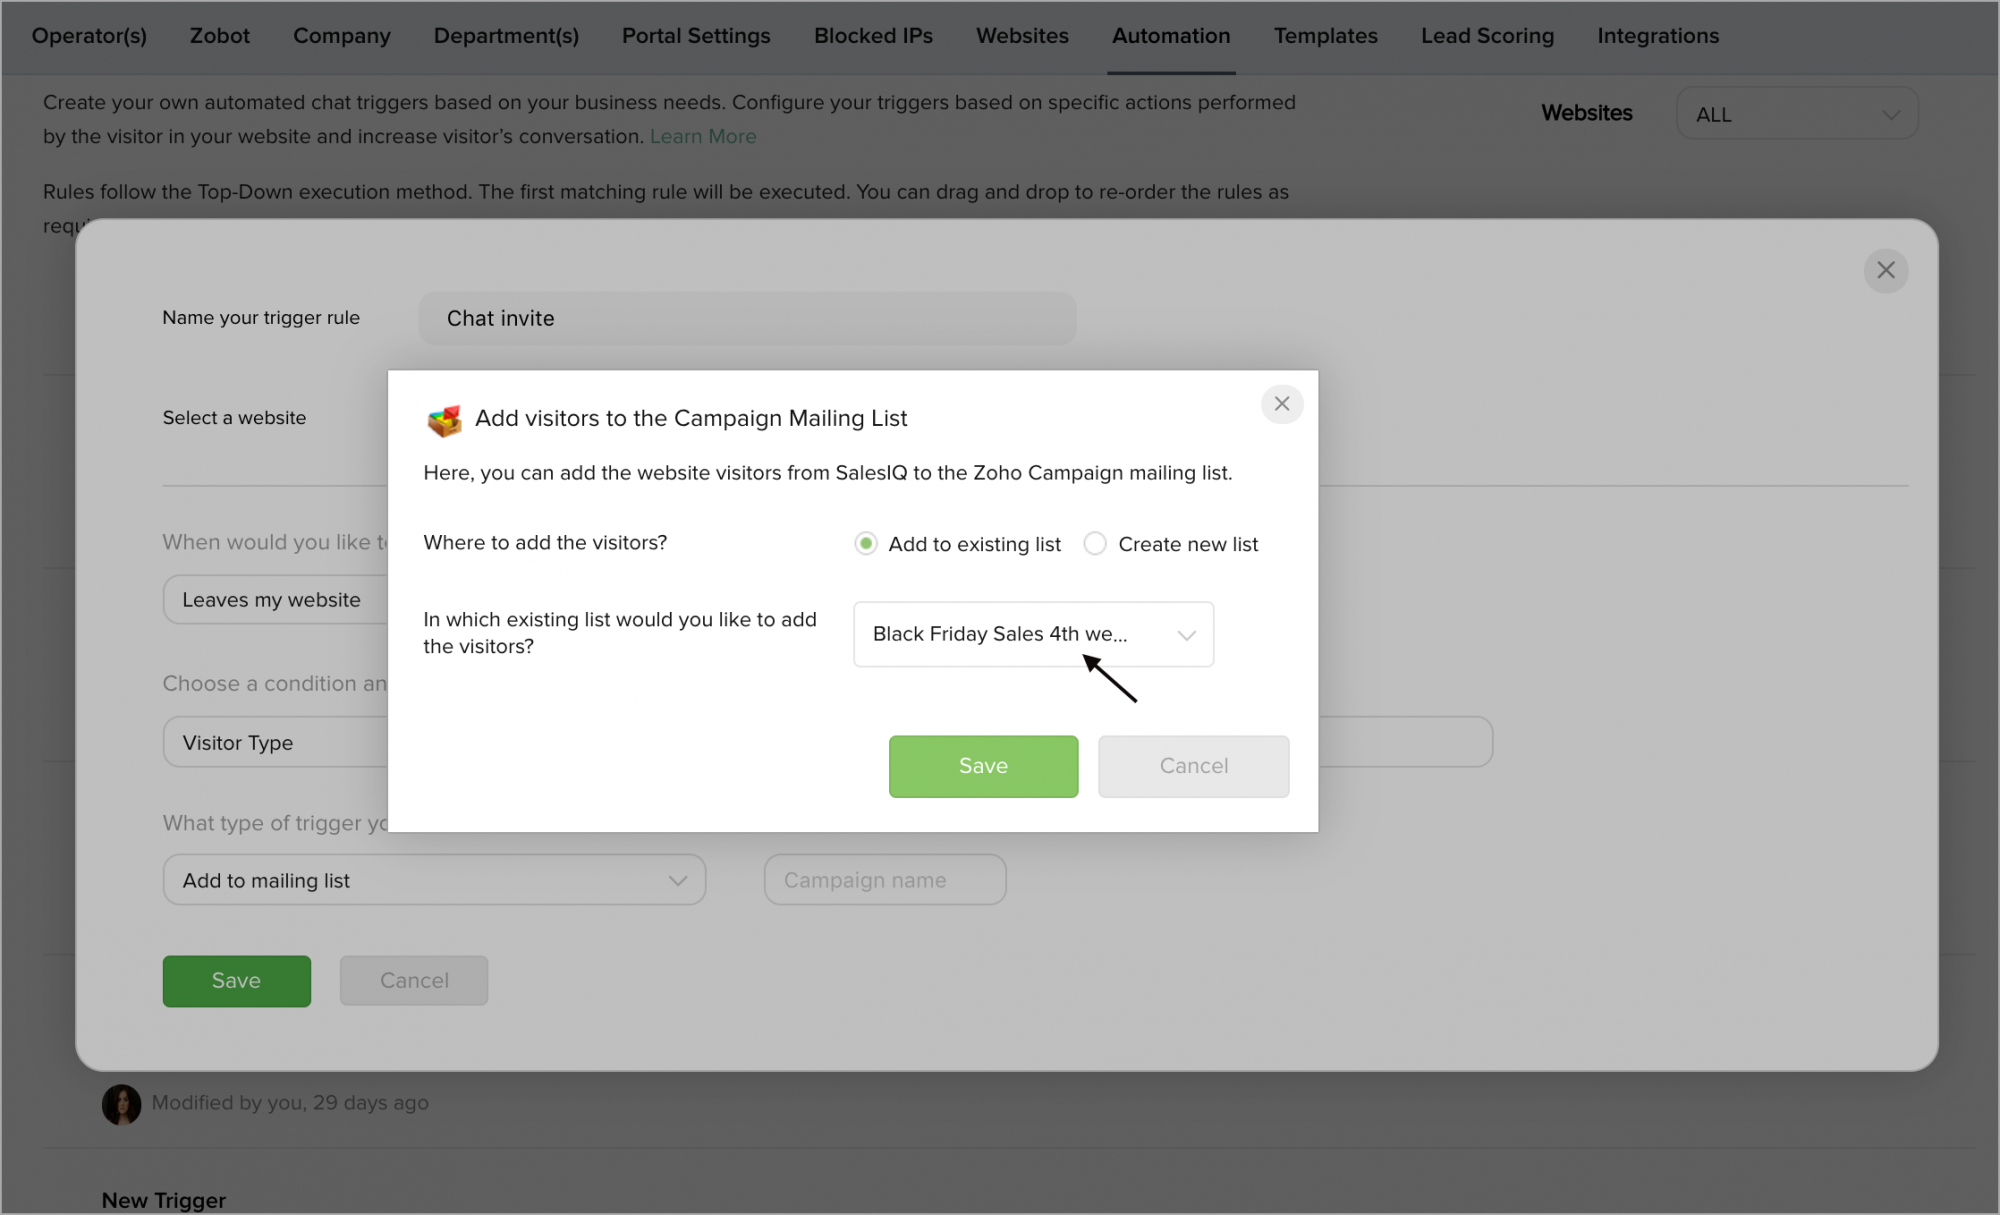Click the Campaign name input field

coord(884,880)
